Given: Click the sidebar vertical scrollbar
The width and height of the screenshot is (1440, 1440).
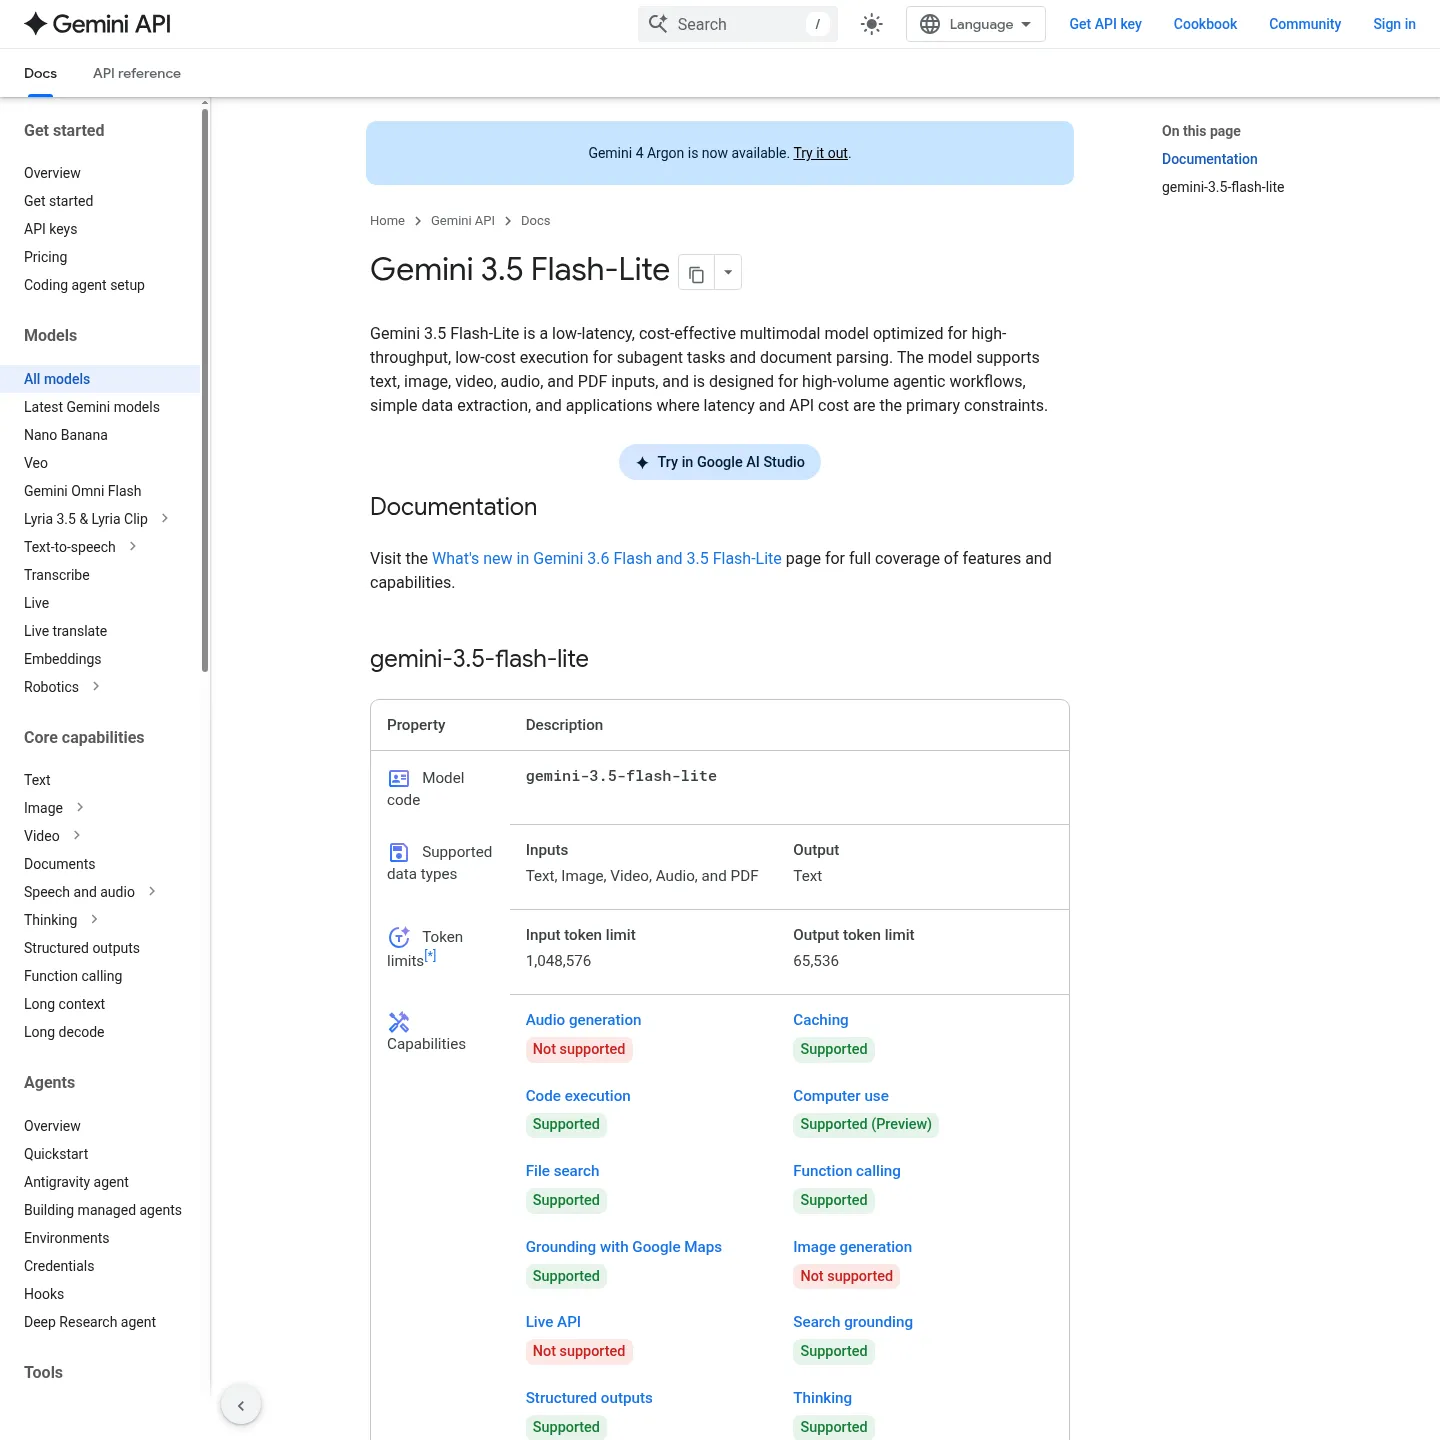Looking at the screenshot, I should [205, 390].
